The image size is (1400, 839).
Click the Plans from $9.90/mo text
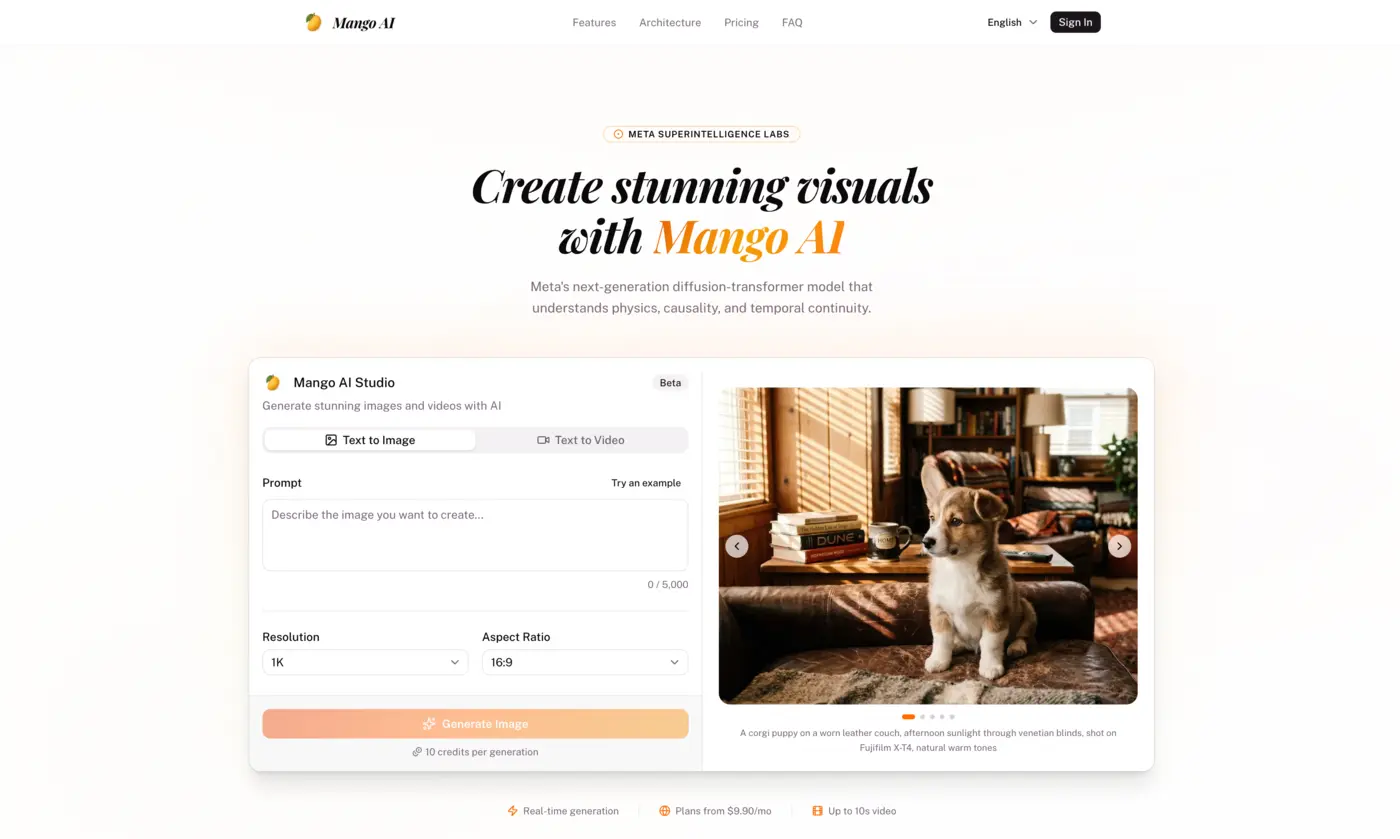click(723, 811)
